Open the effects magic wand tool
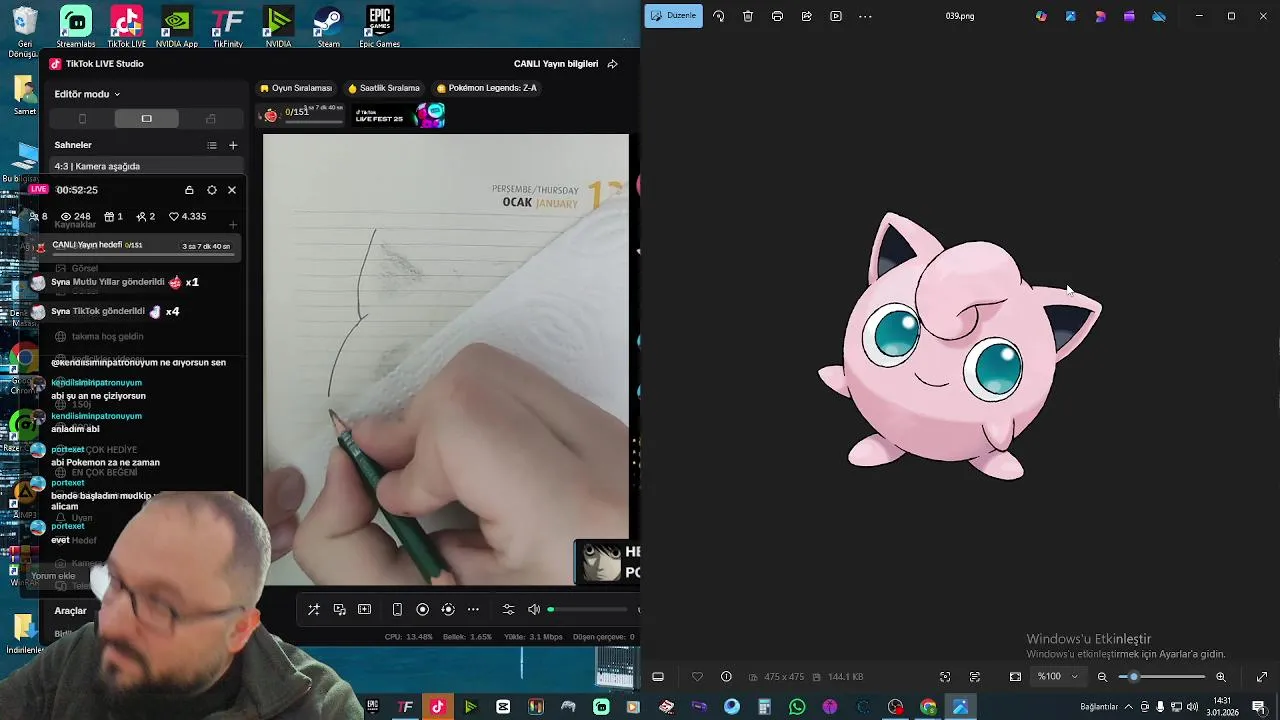This screenshot has width=1280, height=720. [x=313, y=609]
